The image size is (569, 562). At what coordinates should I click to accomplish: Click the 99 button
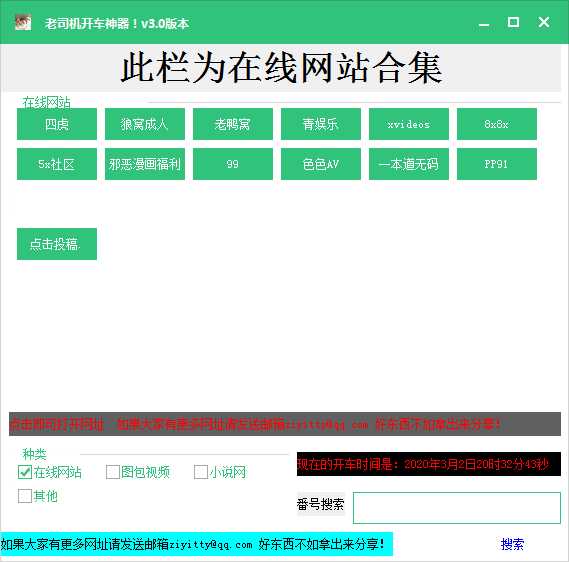point(233,164)
